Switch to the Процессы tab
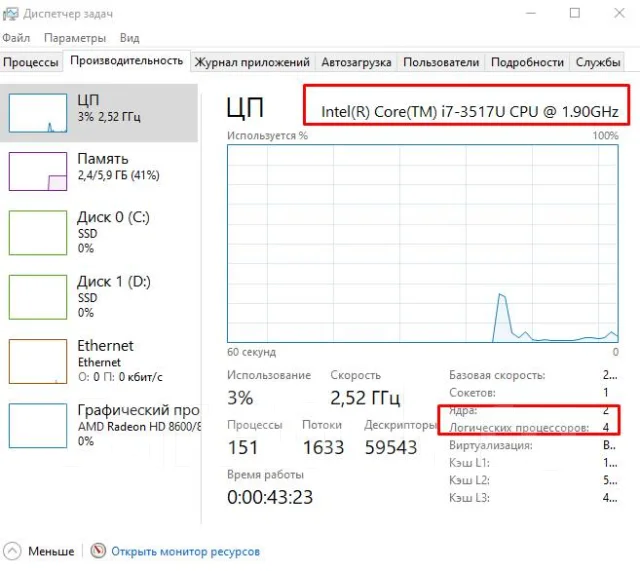The width and height of the screenshot is (640, 571). [31, 62]
